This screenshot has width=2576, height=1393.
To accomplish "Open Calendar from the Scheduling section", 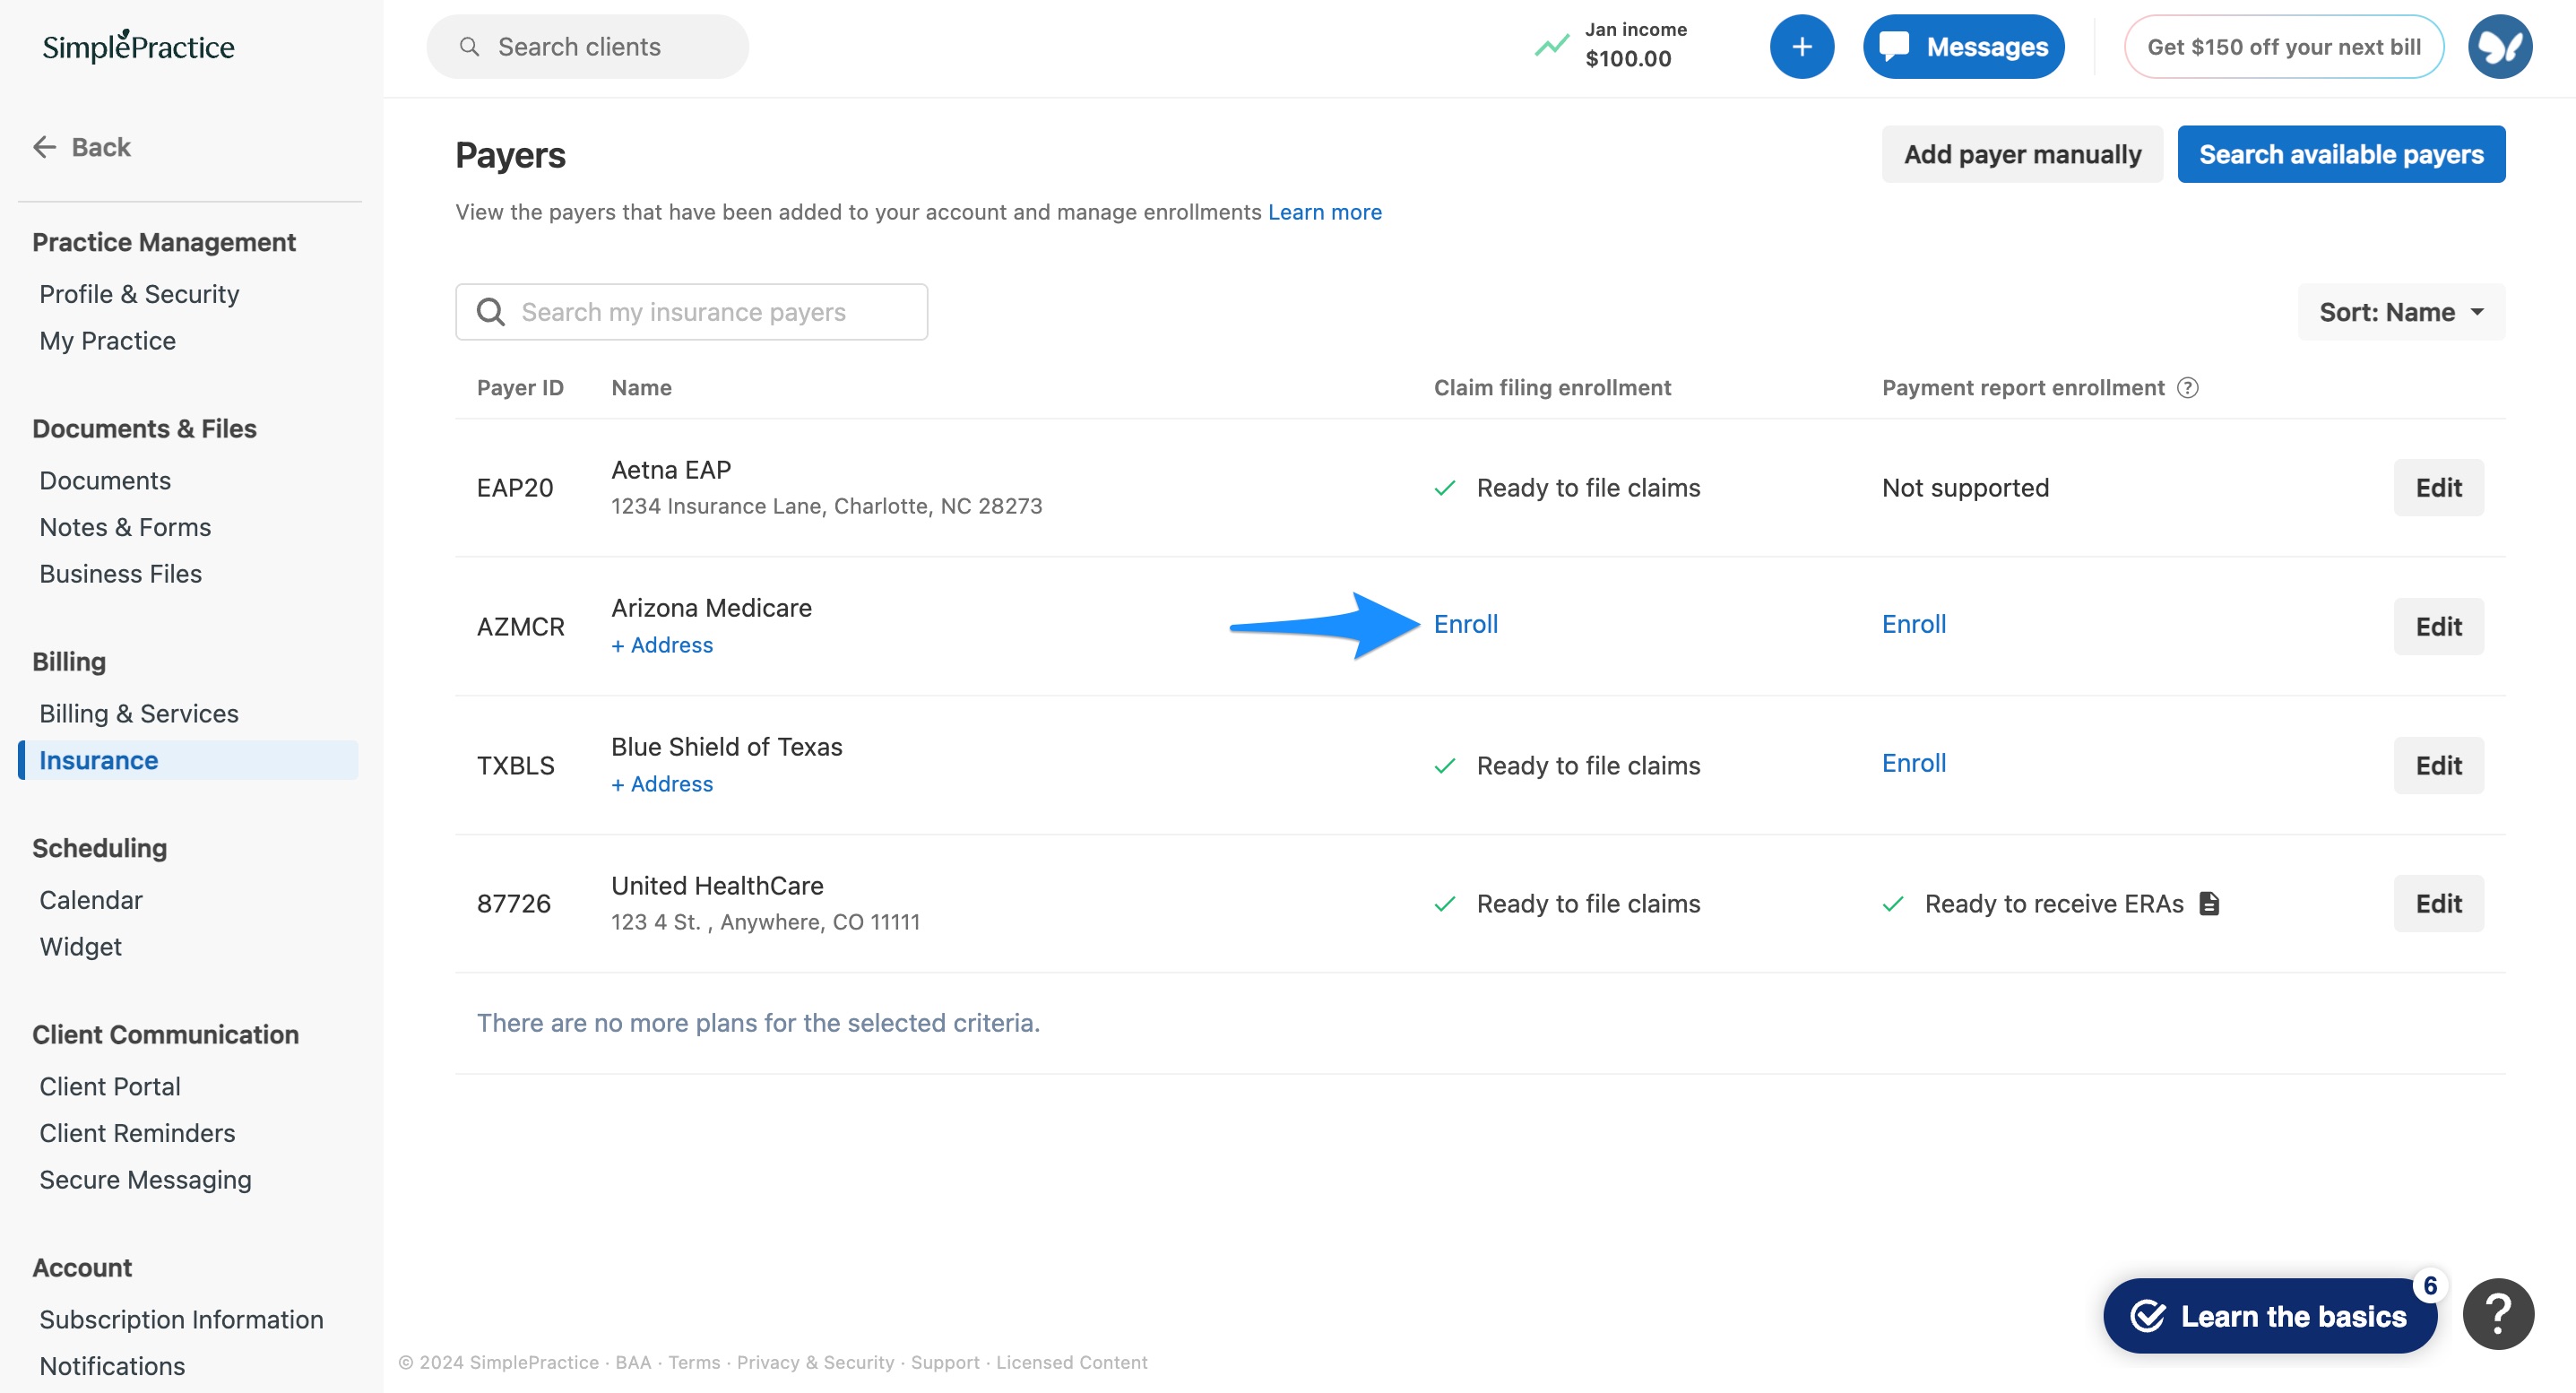I will 91,899.
